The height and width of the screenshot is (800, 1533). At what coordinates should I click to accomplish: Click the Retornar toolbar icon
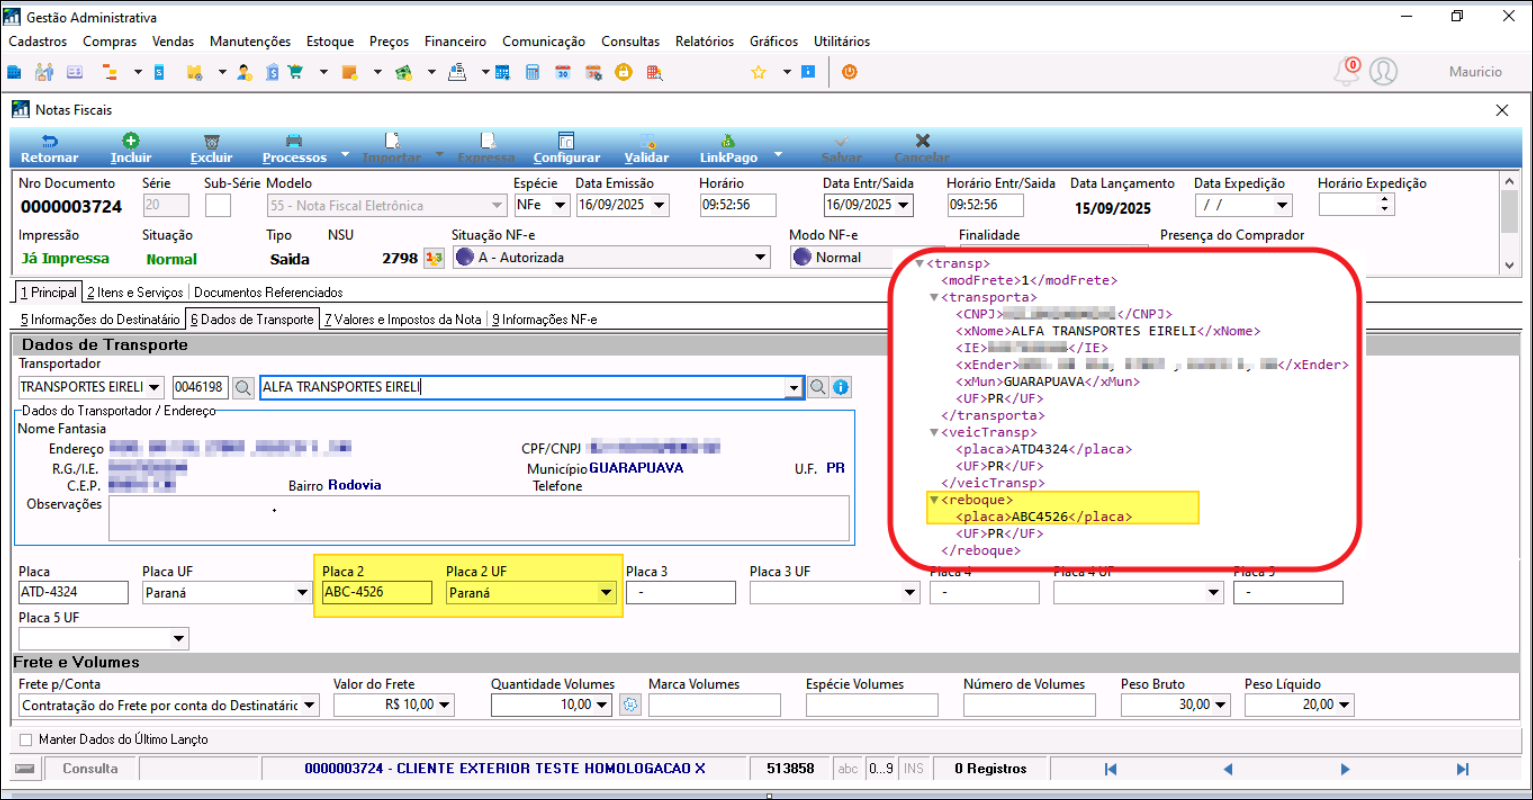click(49, 142)
